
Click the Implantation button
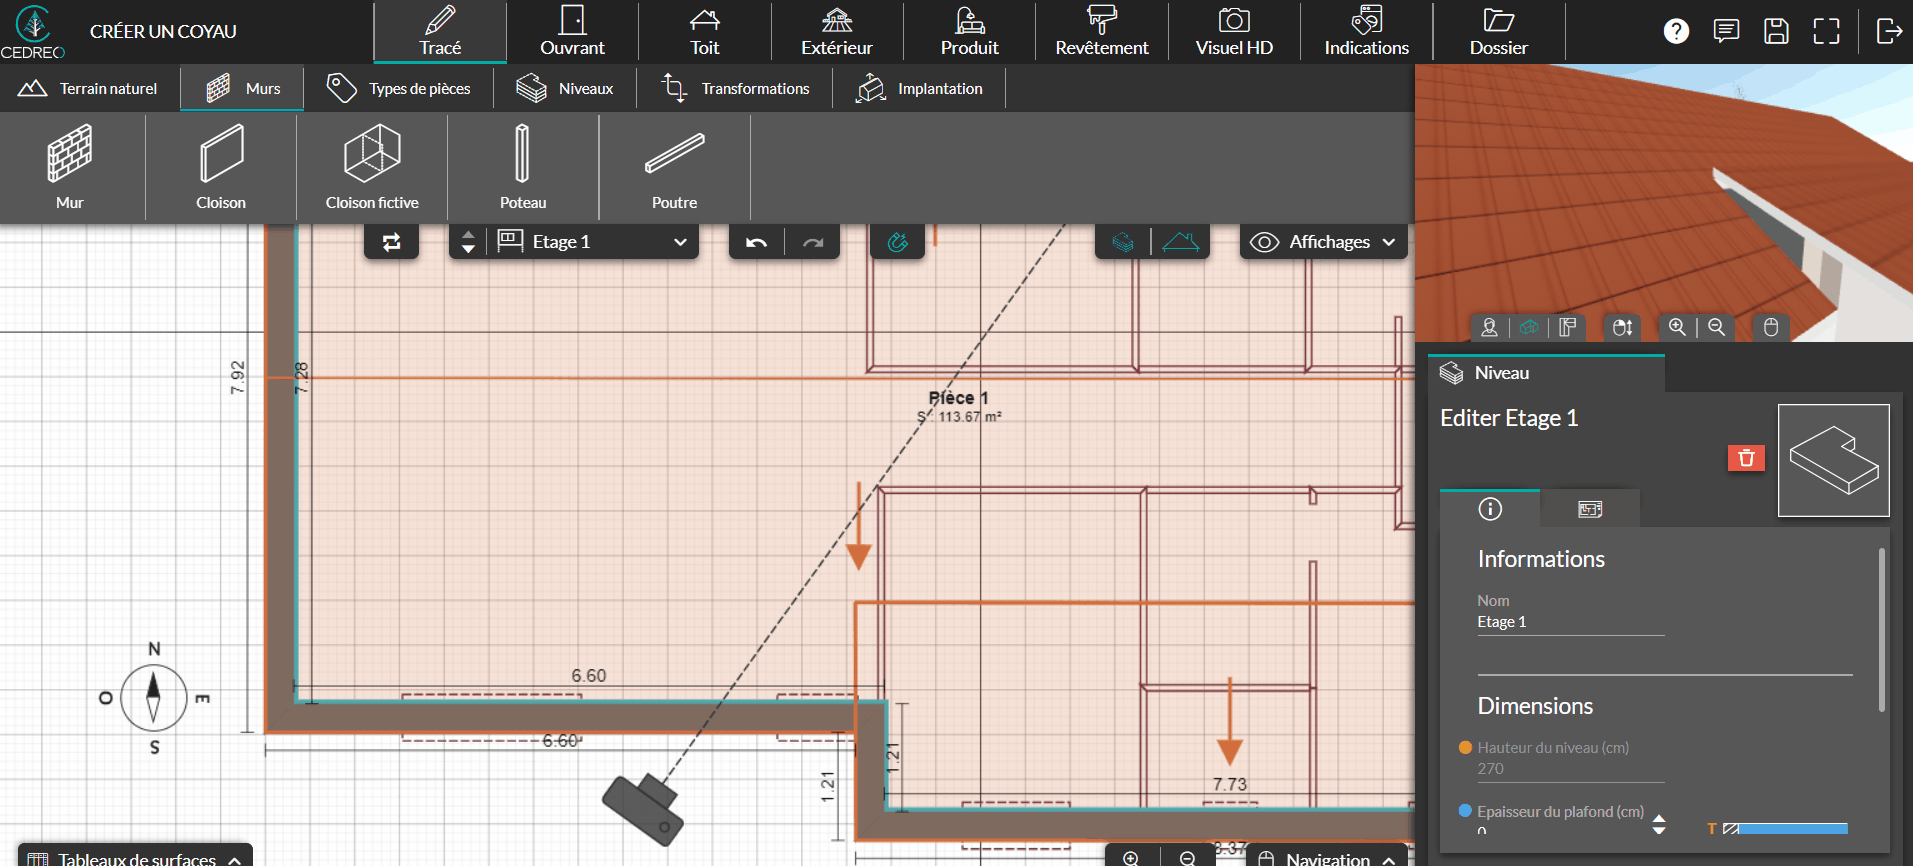(x=920, y=88)
